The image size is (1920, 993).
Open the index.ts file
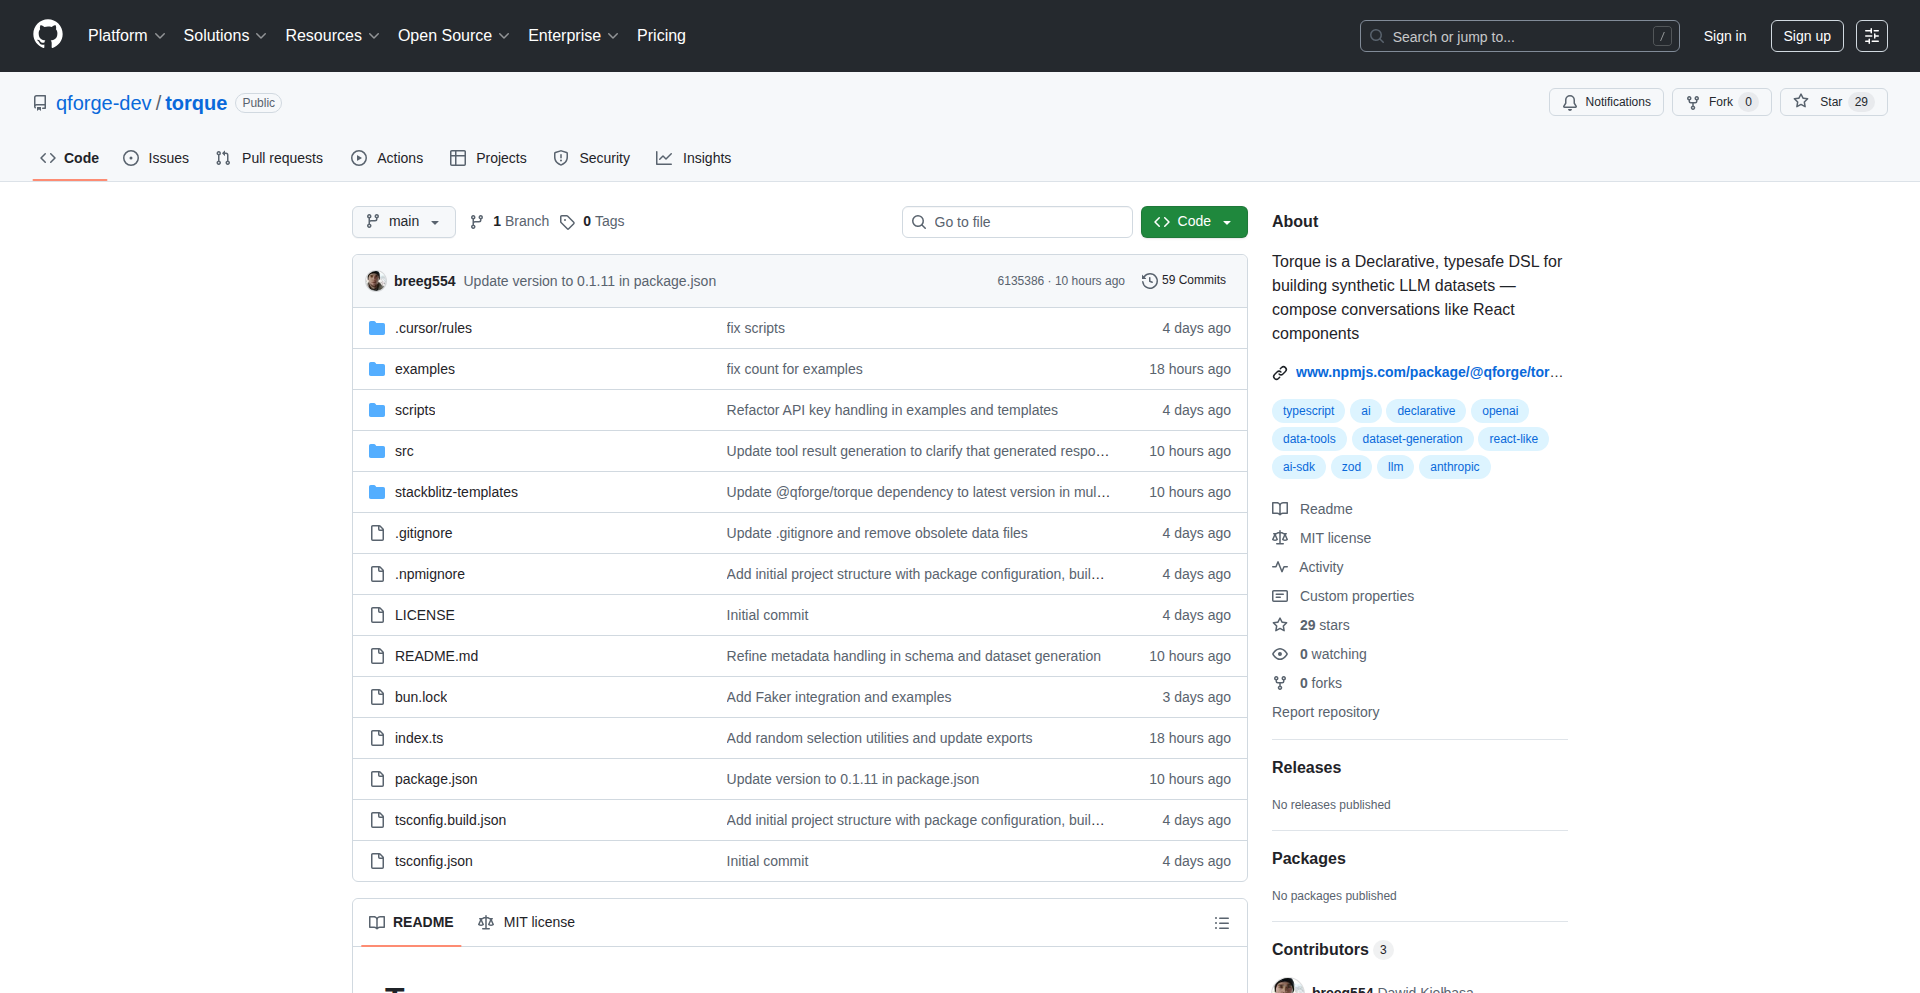click(419, 738)
